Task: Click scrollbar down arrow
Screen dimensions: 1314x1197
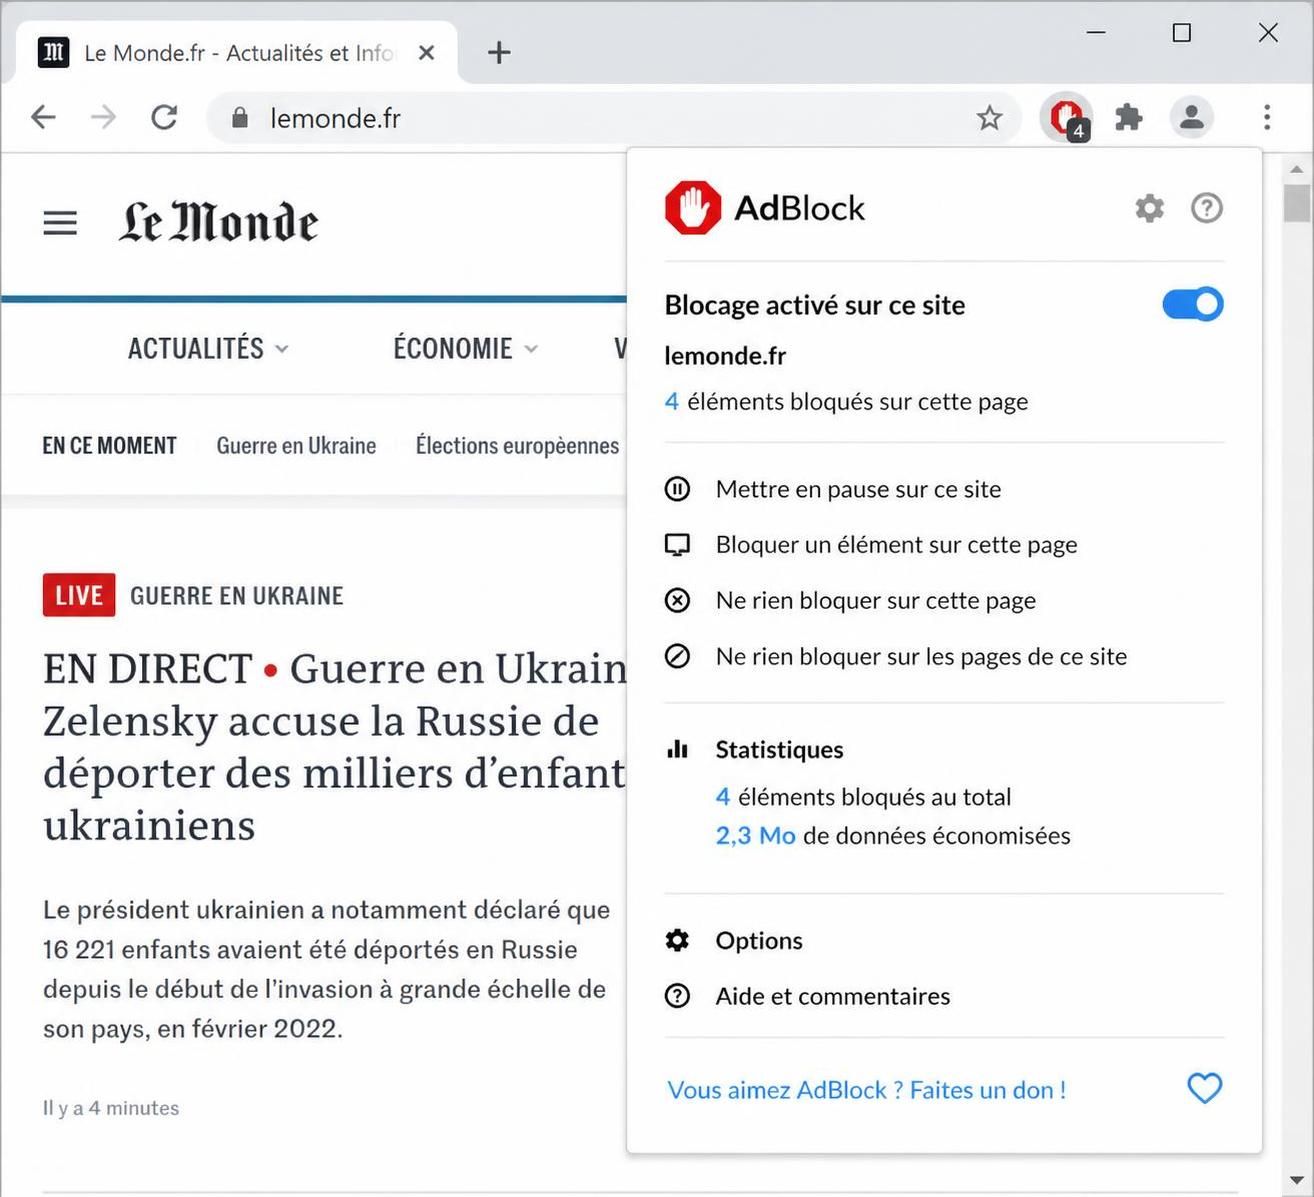Action: point(1297,1180)
